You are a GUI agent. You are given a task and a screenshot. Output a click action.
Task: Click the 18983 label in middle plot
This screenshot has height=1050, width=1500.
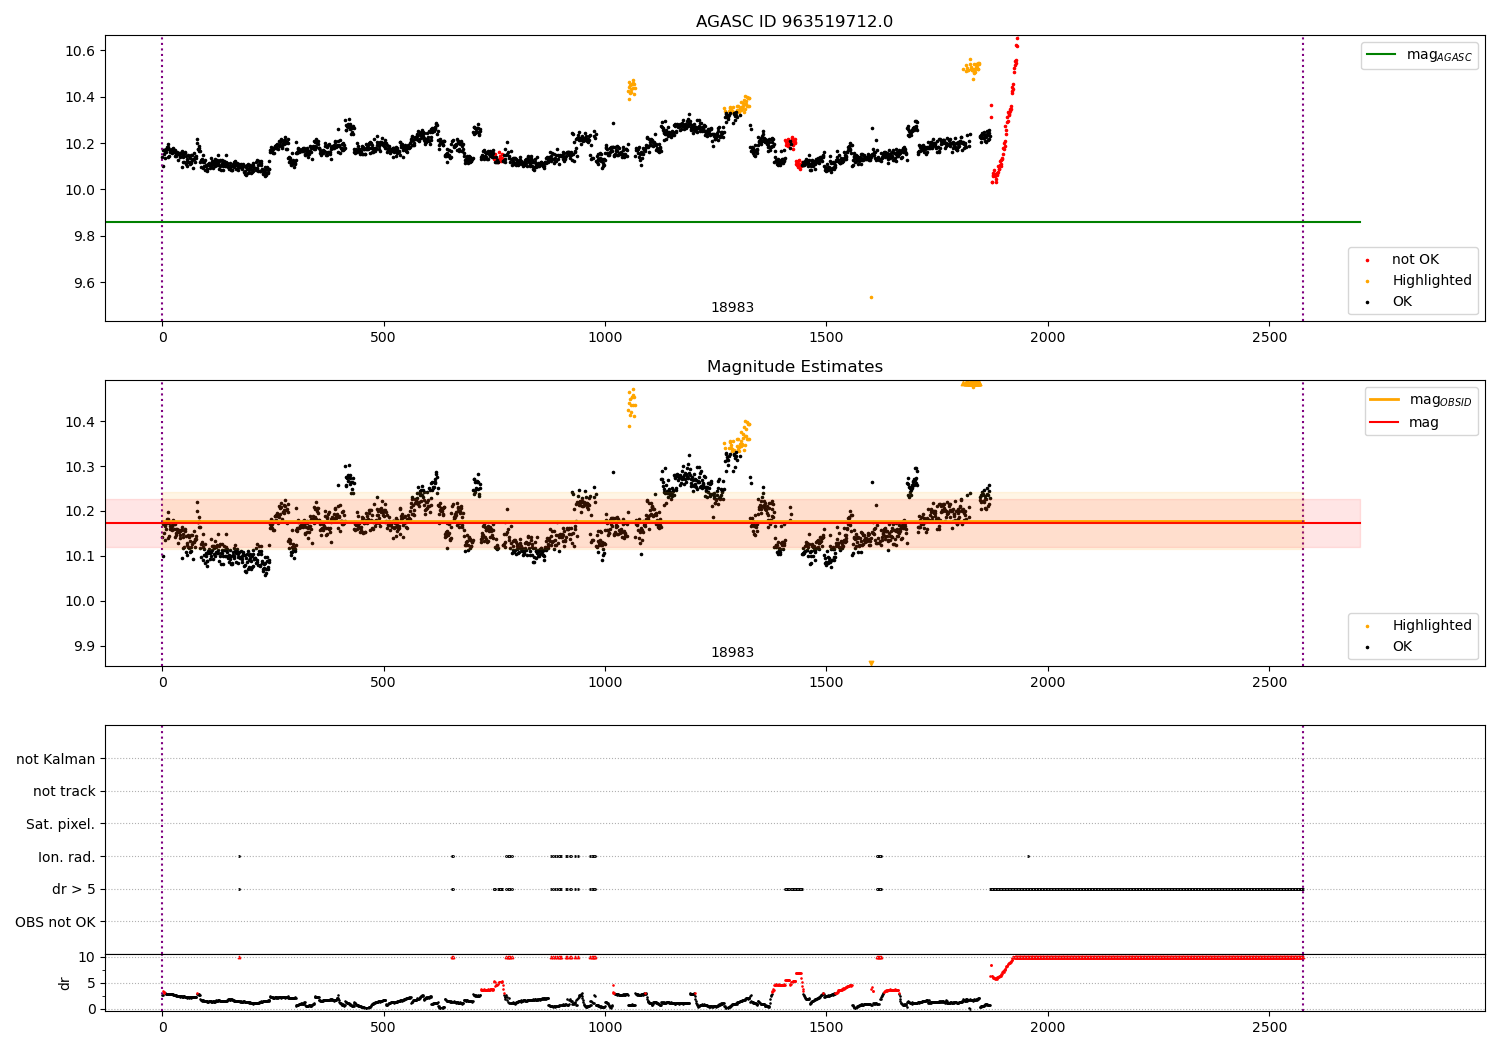732,653
